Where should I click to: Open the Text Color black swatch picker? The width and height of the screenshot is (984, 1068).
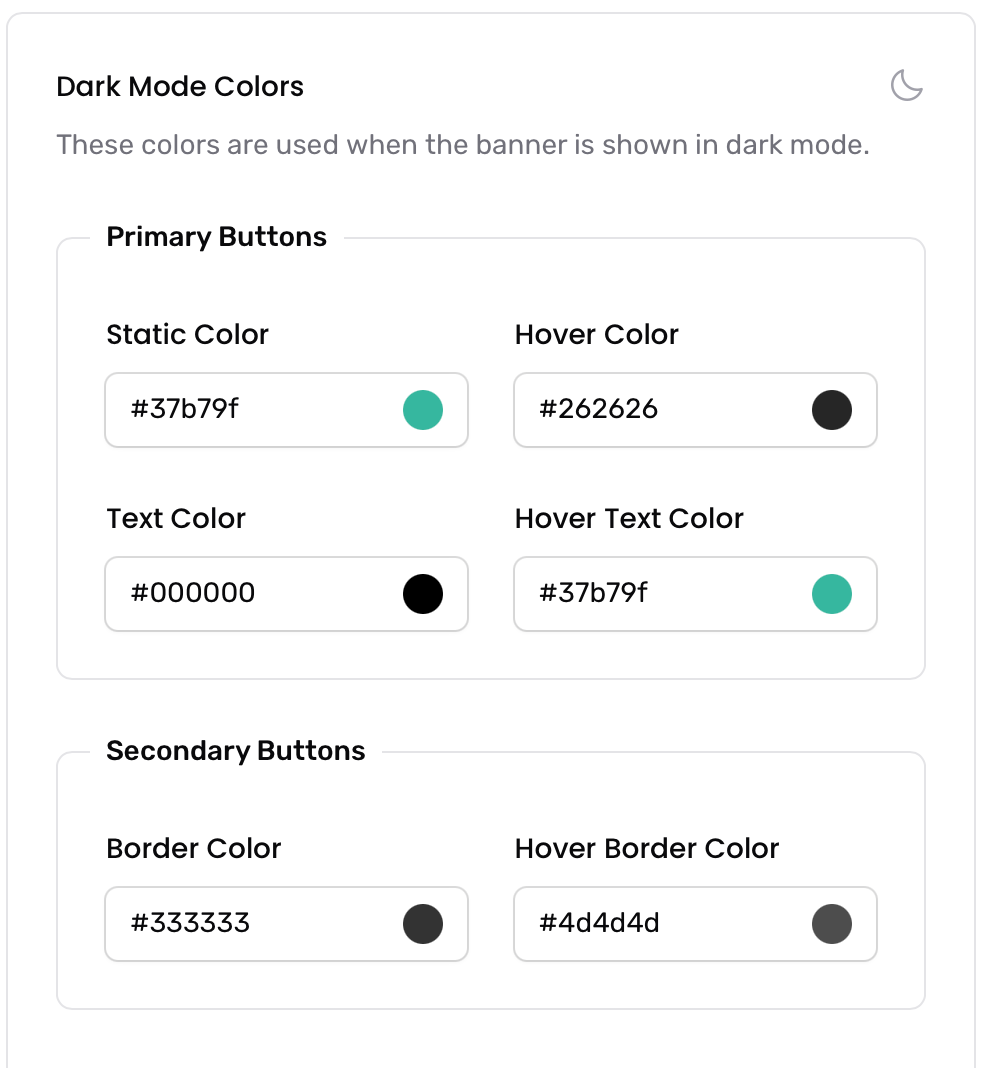(423, 594)
